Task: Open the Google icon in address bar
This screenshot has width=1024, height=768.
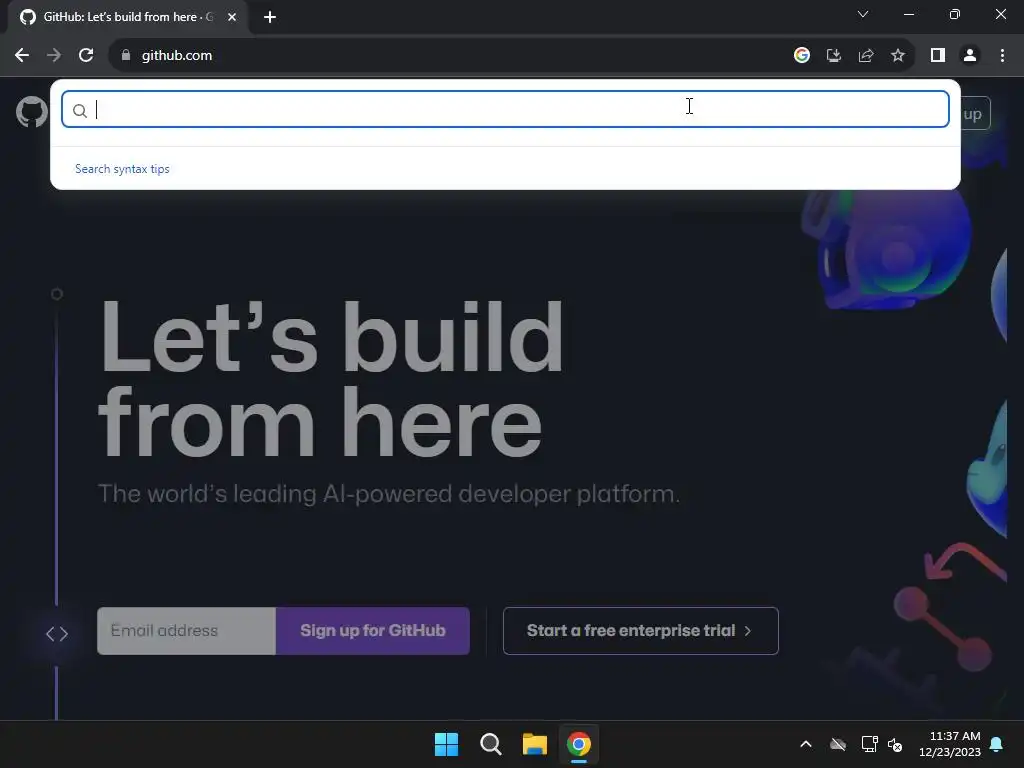Action: click(x=802, y=56)
